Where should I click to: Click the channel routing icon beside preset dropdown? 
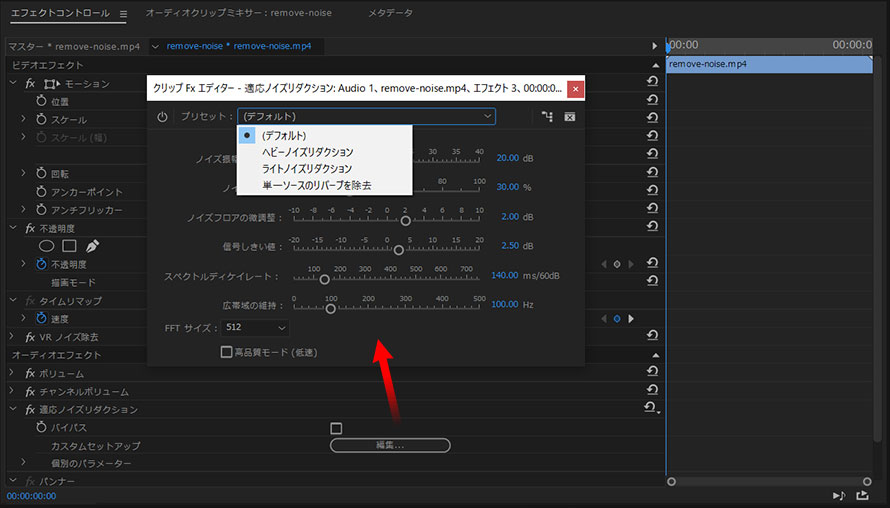pyautogui.click(x=547, y=117)
